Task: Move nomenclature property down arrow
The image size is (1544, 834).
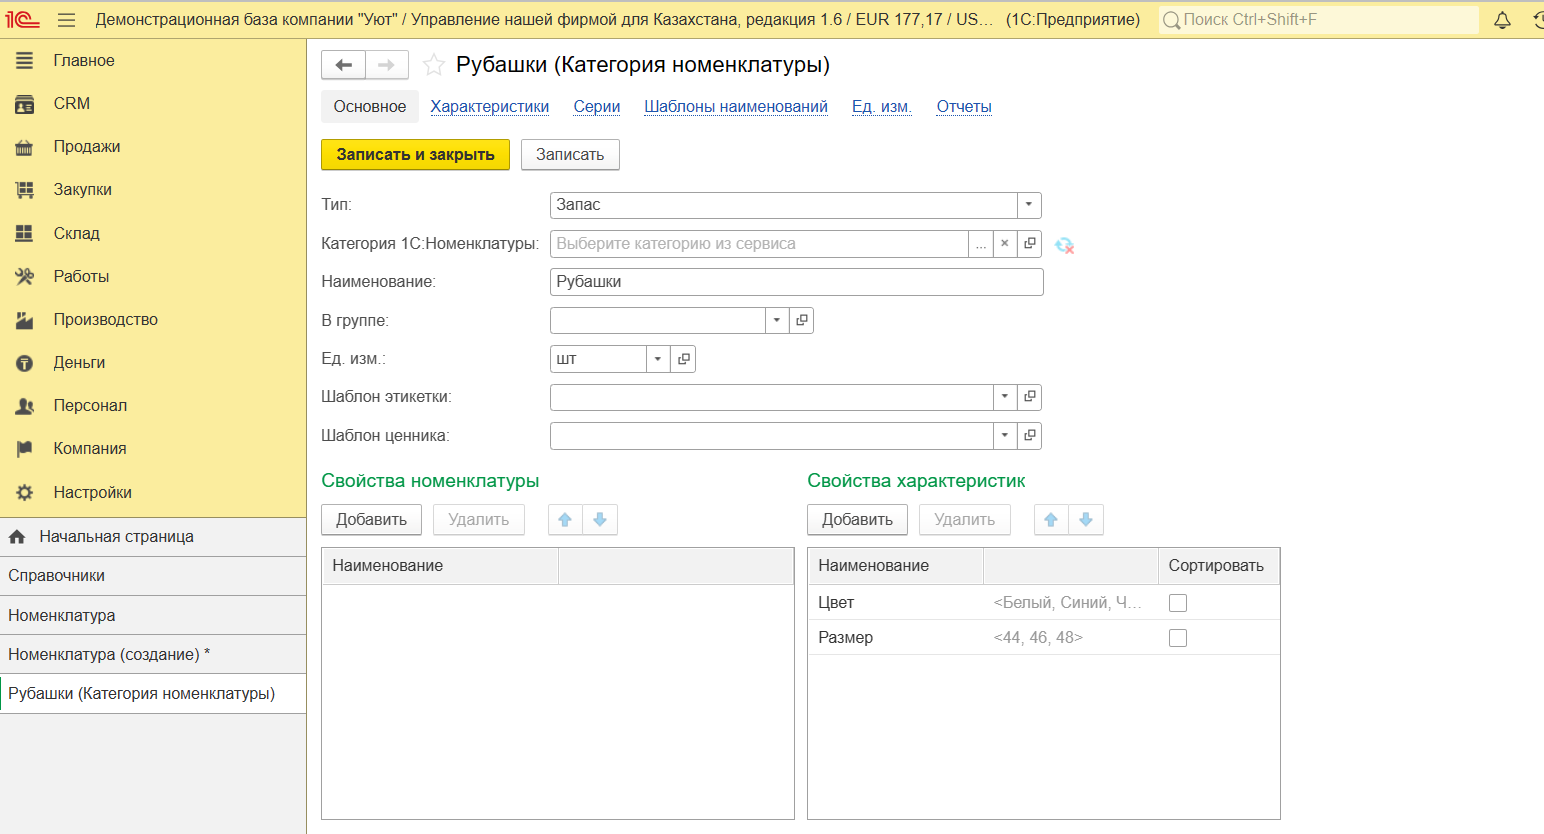Action: pyautogui.click(x=600, y=520)
